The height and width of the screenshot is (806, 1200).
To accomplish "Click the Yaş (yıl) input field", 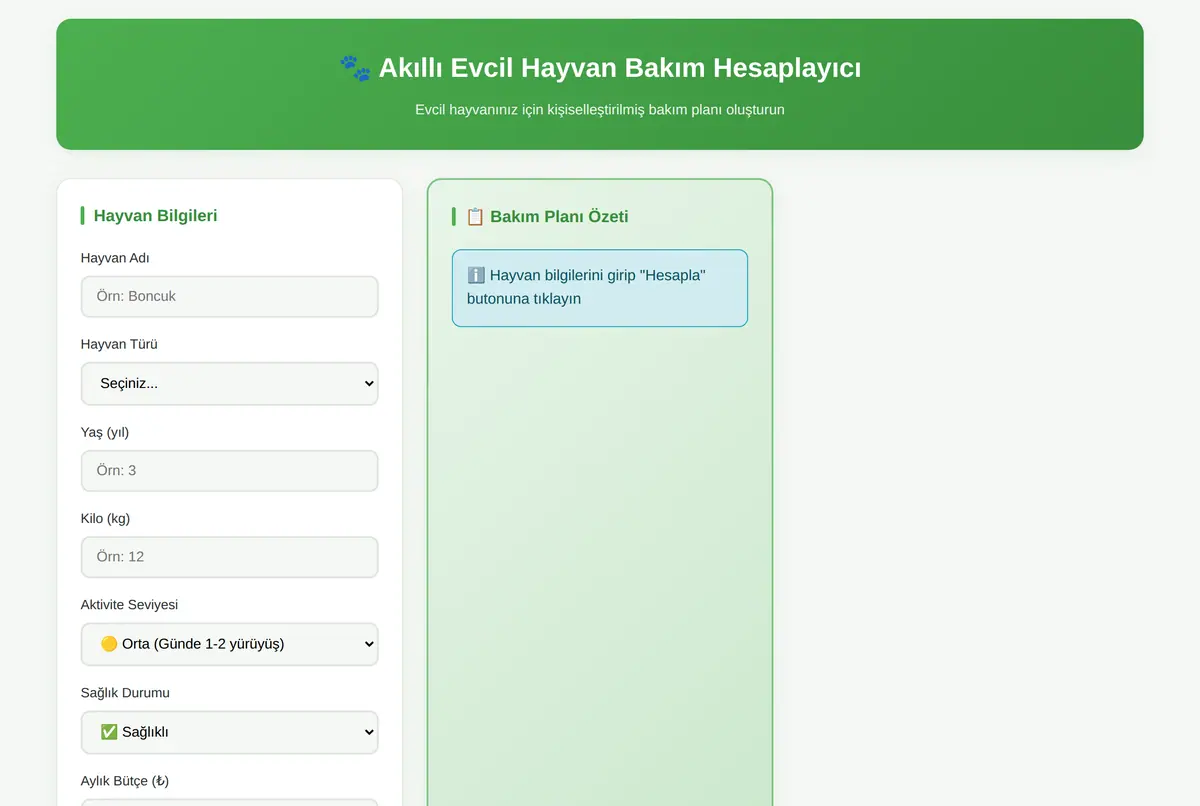I will (x=229, y=470).
